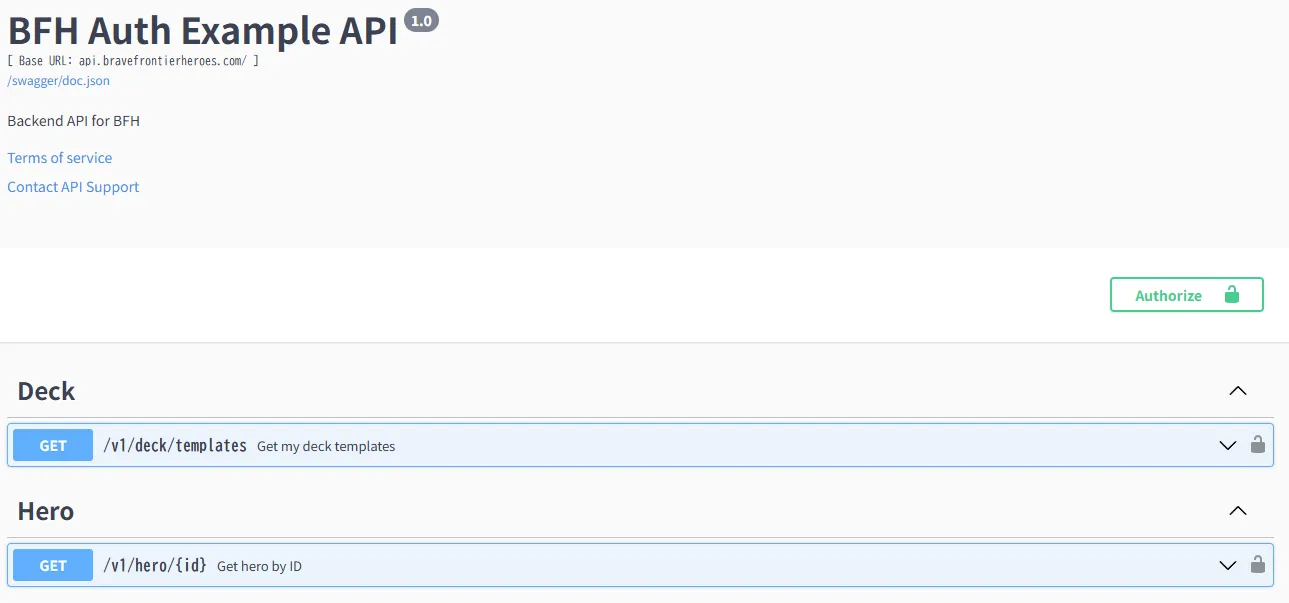Click the BFH Auth Example API title
This screenshot has height=603, width=1289.
(x=203, y=31)
